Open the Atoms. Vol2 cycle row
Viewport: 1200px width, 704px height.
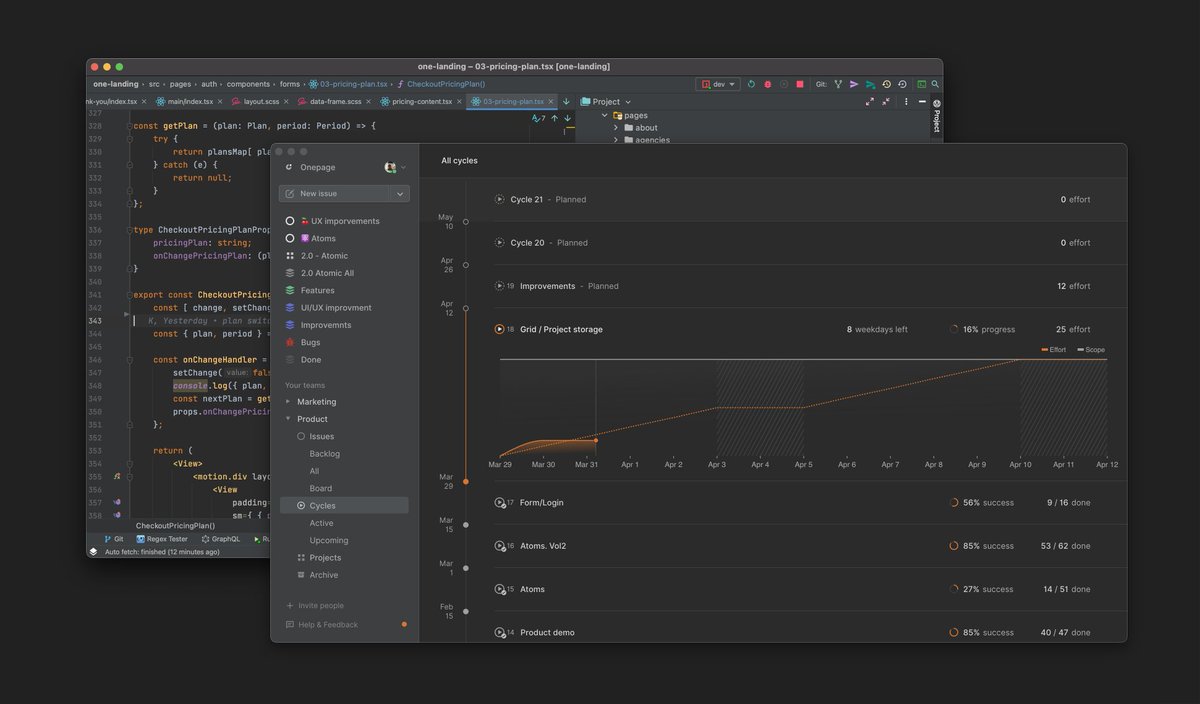point(792,546)
